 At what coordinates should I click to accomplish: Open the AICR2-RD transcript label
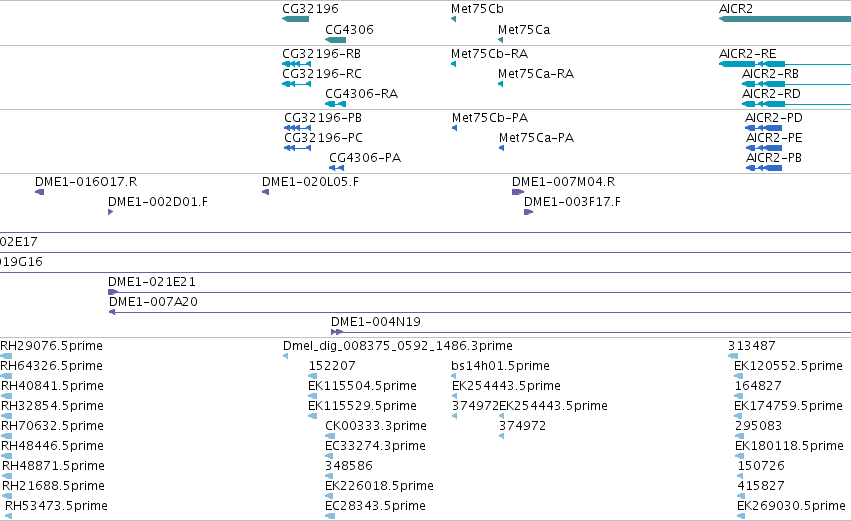(771, 93)
